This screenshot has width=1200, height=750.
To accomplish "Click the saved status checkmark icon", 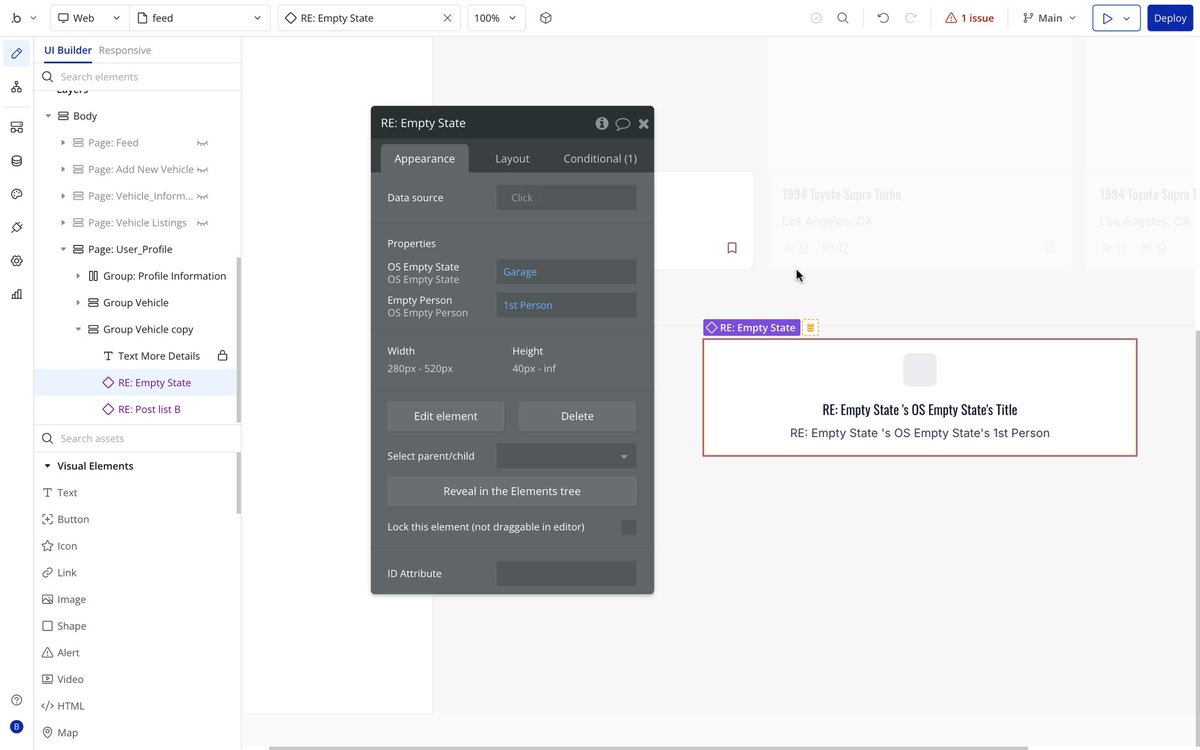I will tap(816, 18).
